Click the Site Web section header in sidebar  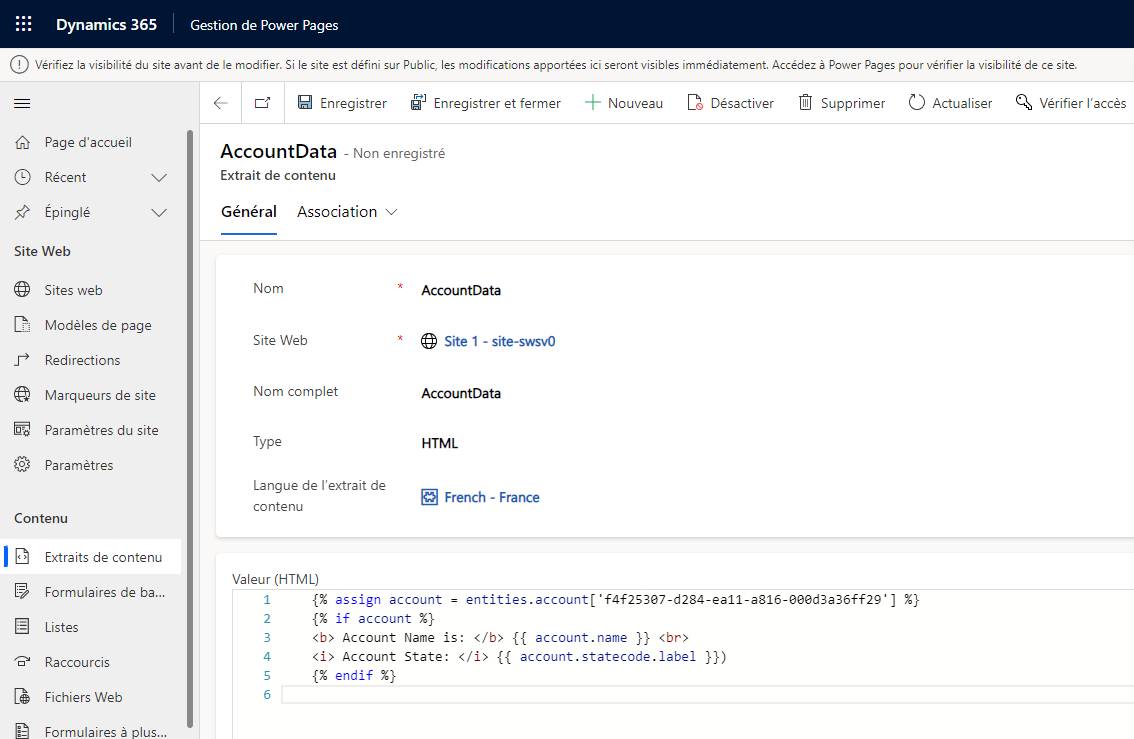43,252
